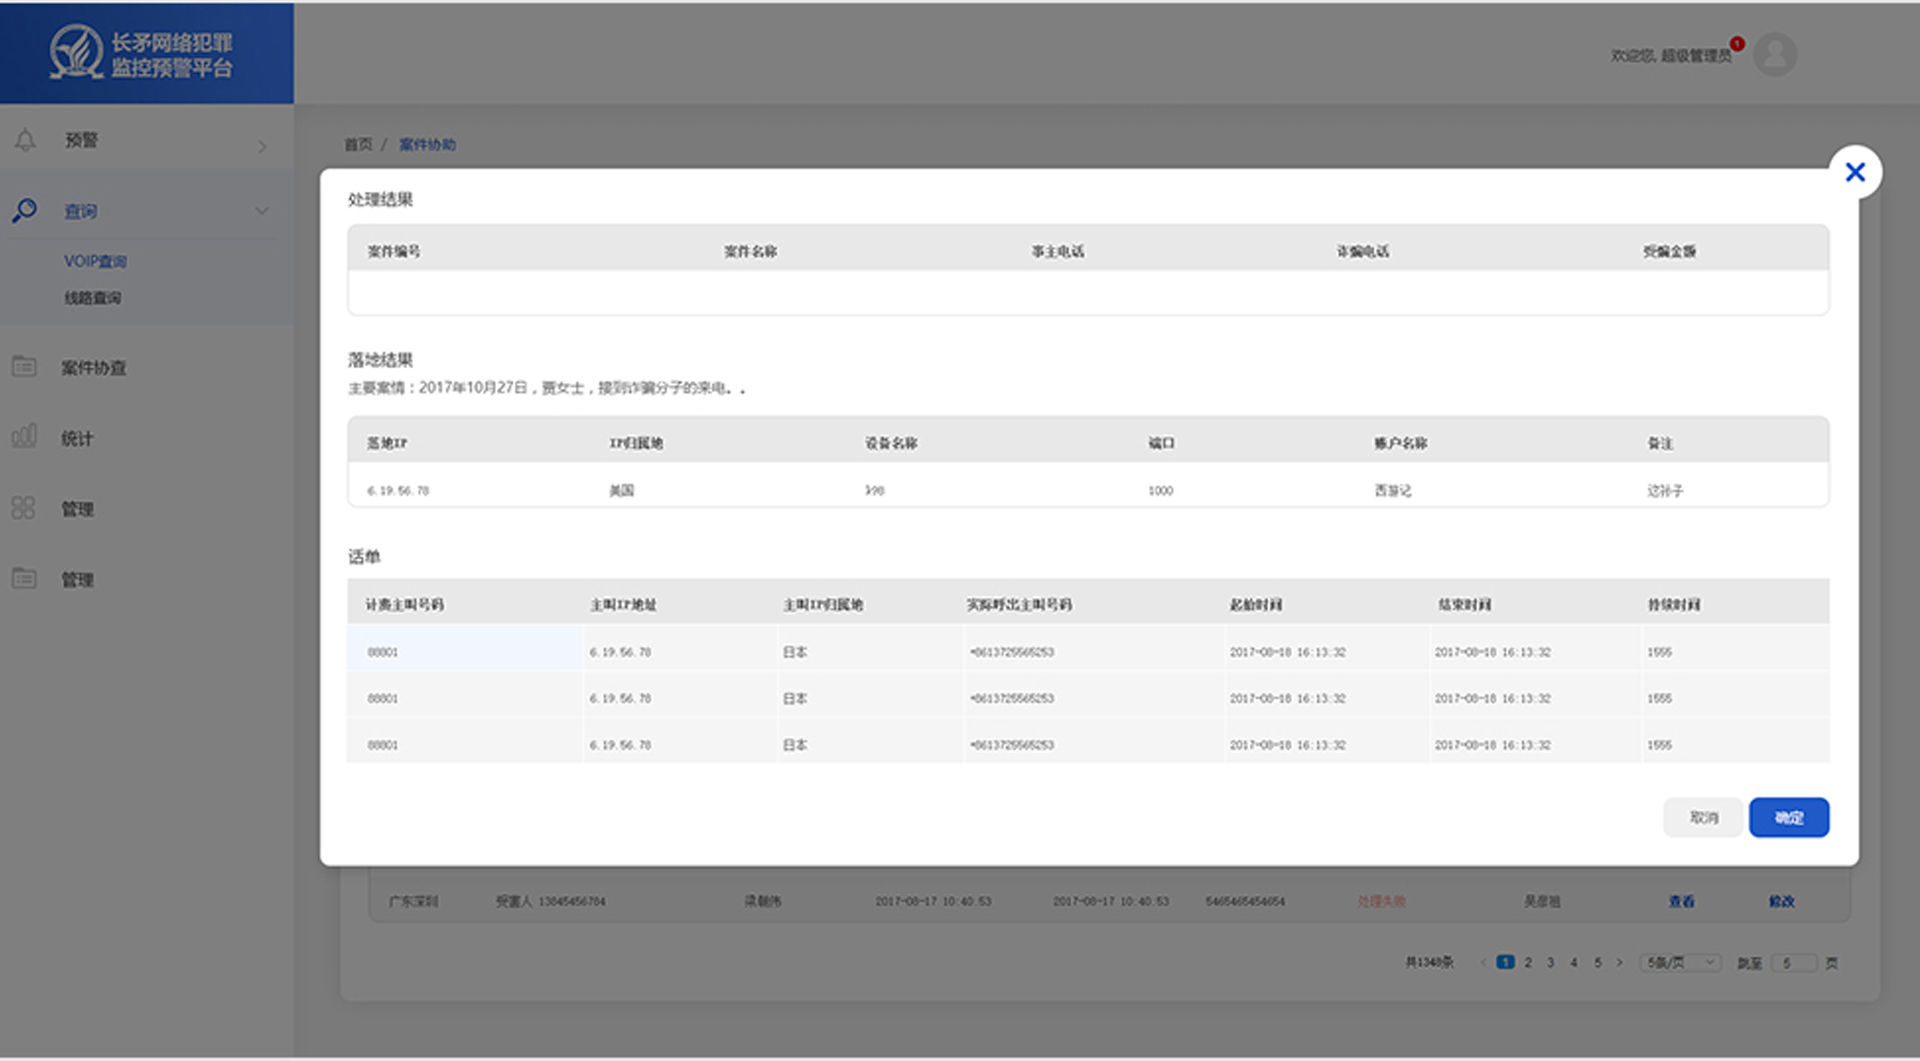Click 查看 in the 广东深圳 background row
The image size is (1920, 1061).
point(1682,901)
